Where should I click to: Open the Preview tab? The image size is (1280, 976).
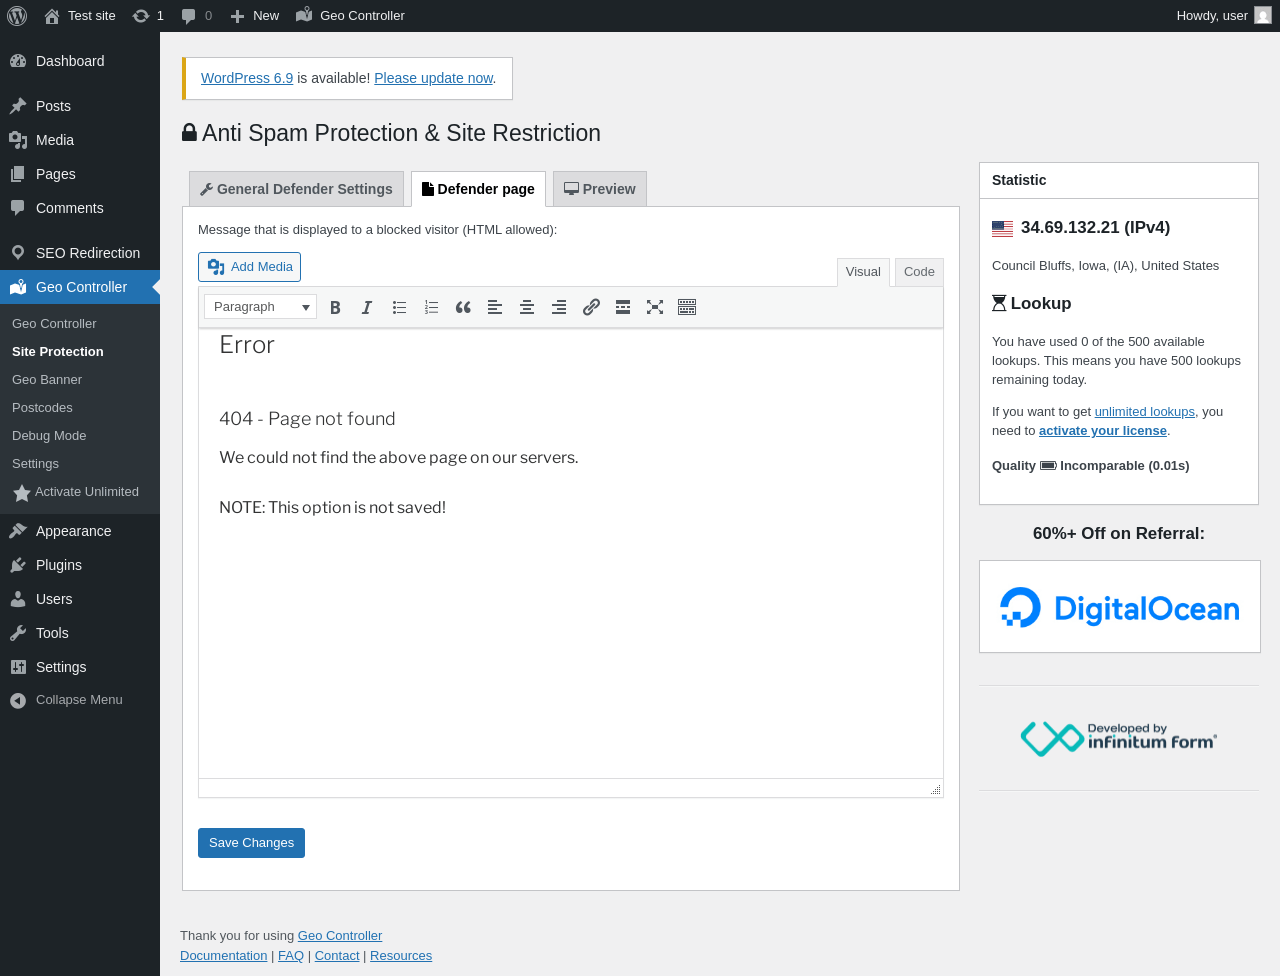click(600, 189)
